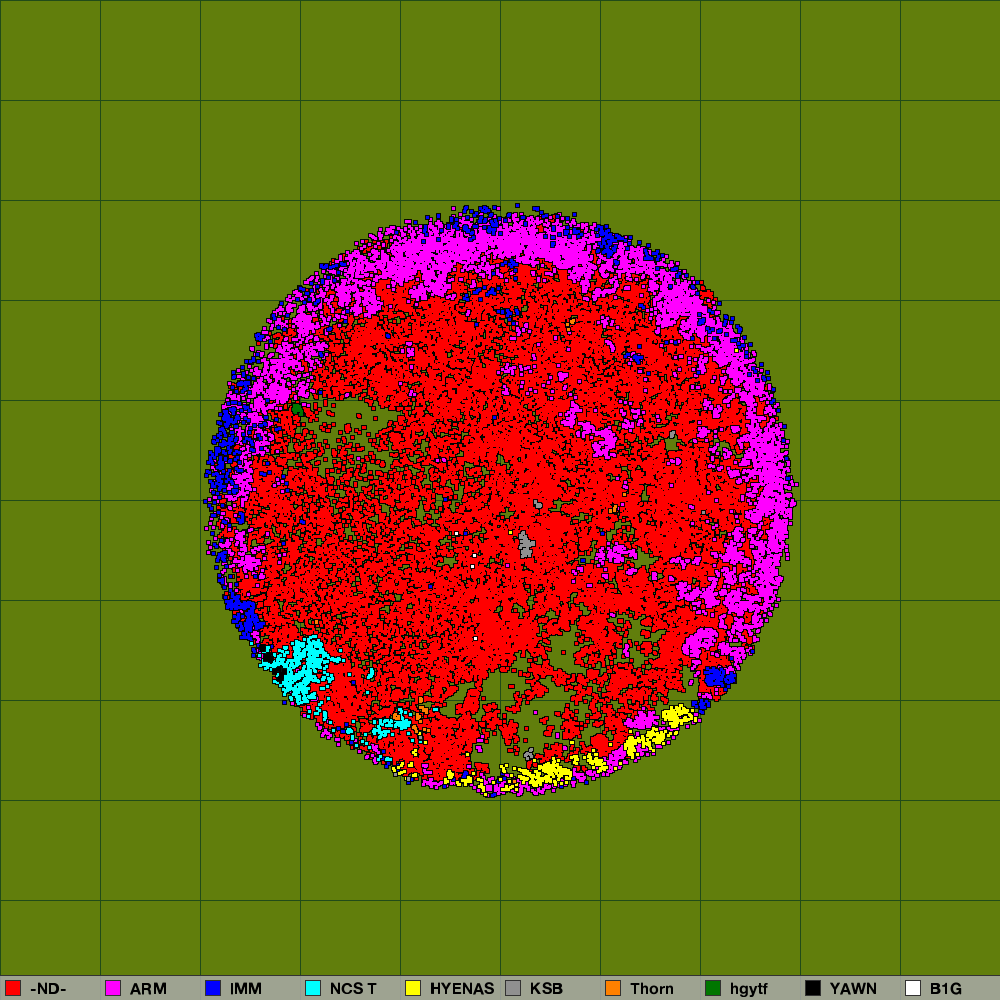Click the large gray KSB cluster at map center
Screen dimensions: 1000x1000
(x=525, y=546)
